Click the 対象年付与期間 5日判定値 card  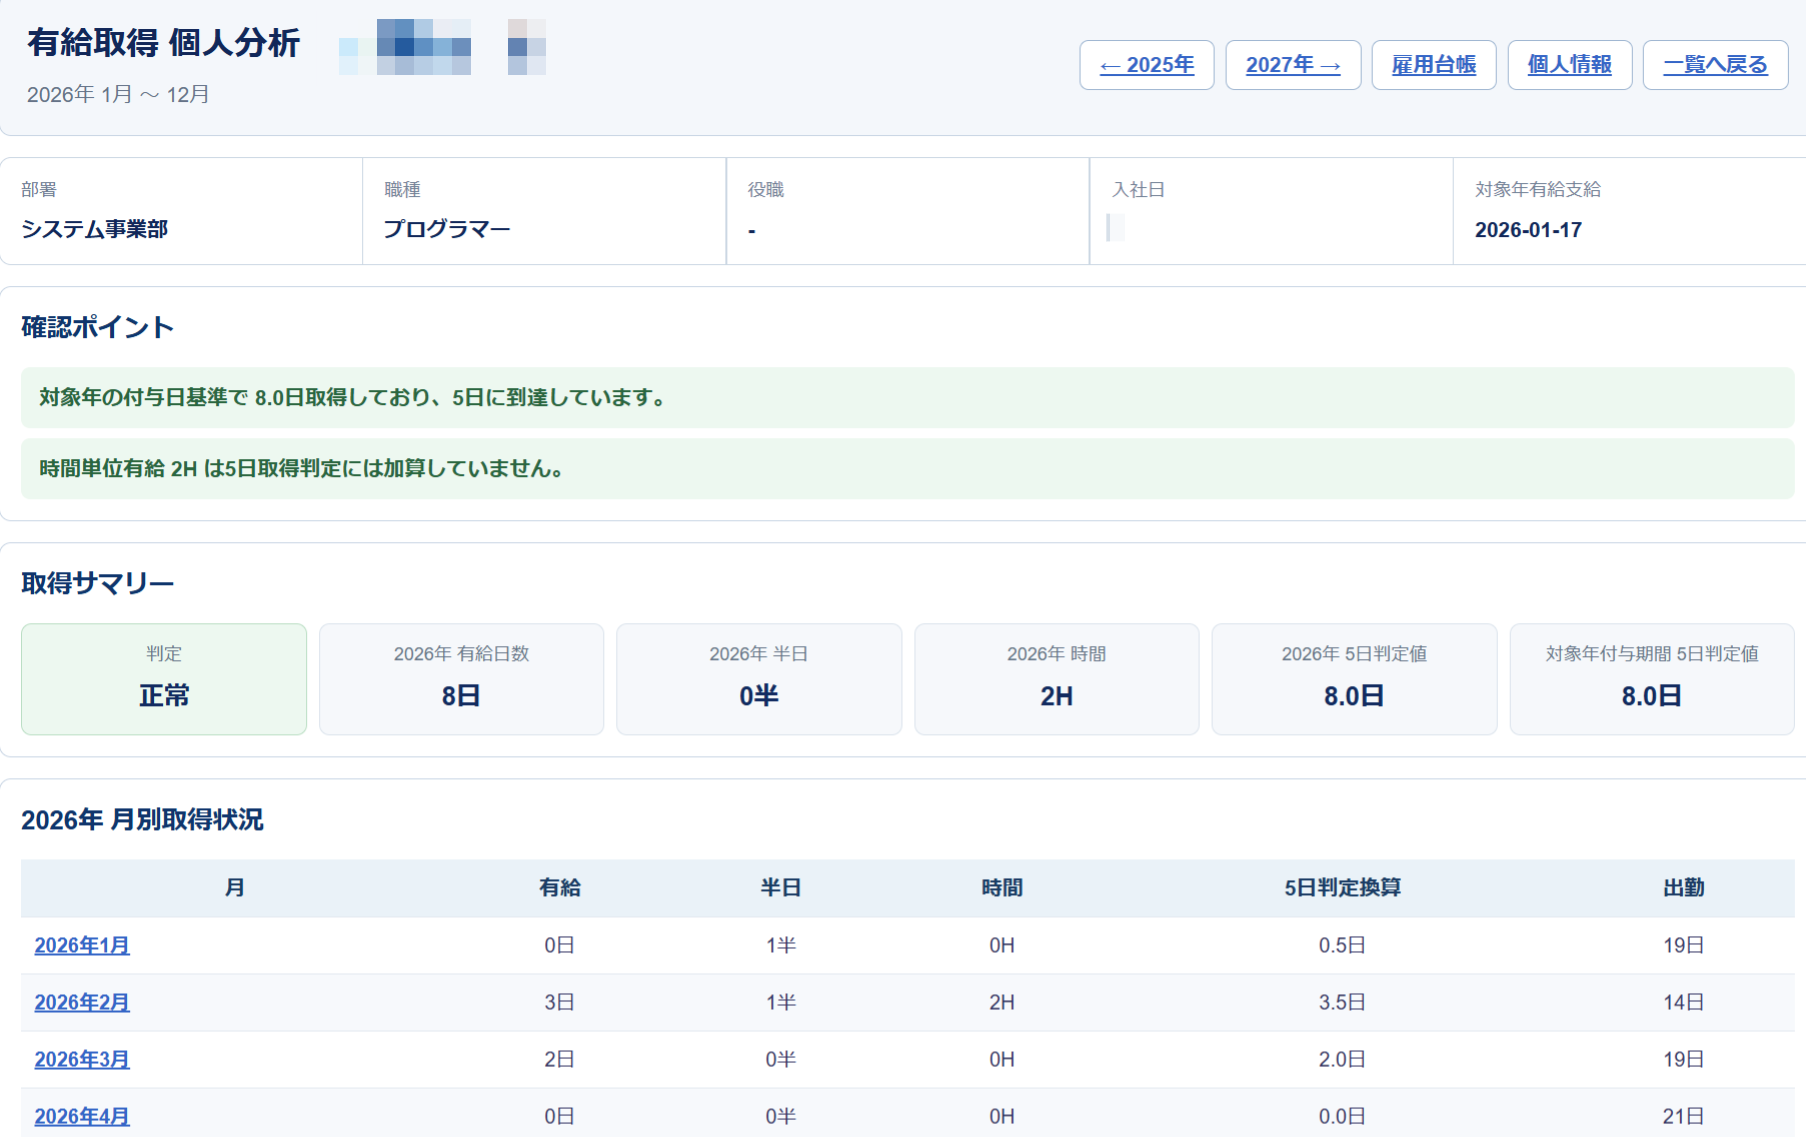pyautogui.click(x=1652, y=679)
